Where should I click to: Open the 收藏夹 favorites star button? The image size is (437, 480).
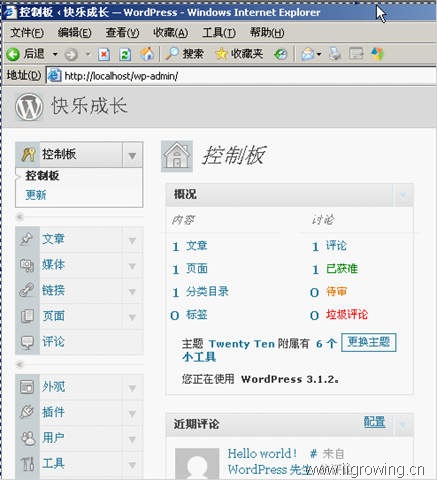239,54
